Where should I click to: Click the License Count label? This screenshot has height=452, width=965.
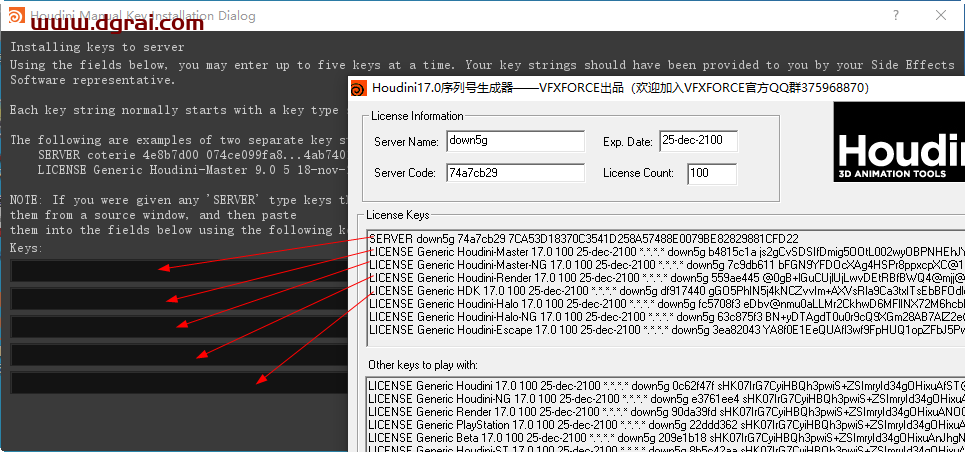(x=638, y=174)
